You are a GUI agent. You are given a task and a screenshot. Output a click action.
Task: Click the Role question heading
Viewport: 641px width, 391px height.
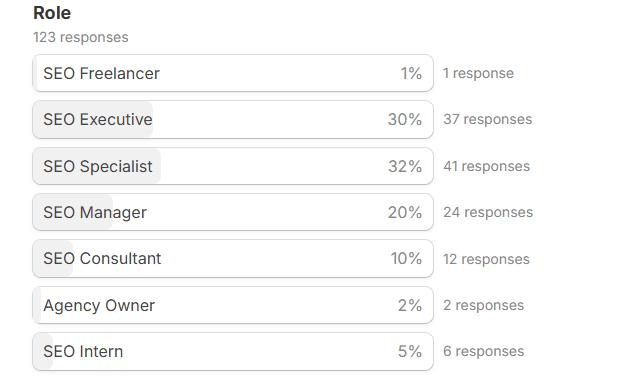pyautogui.click(x=52, y=13)
